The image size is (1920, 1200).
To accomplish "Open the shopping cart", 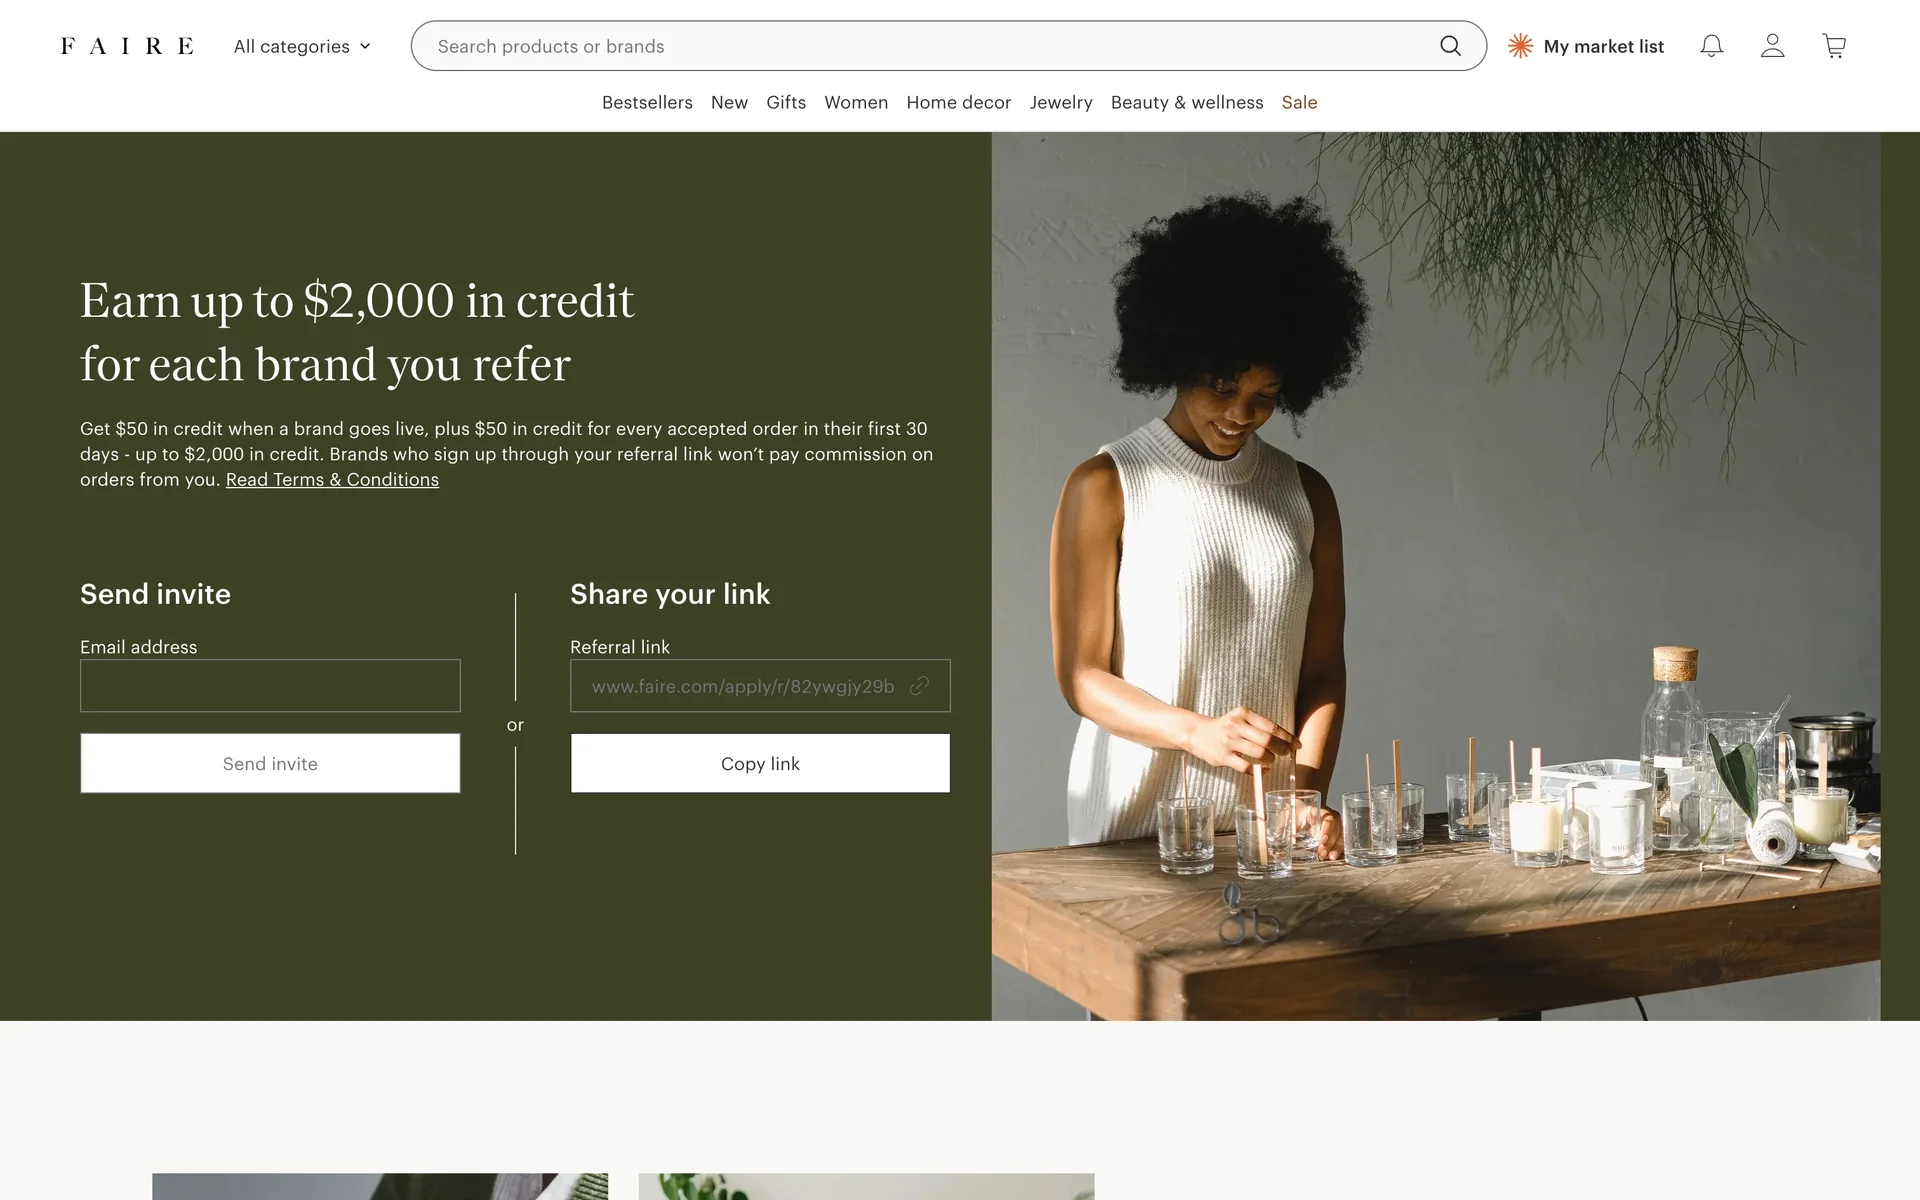I will point(1834,46).
